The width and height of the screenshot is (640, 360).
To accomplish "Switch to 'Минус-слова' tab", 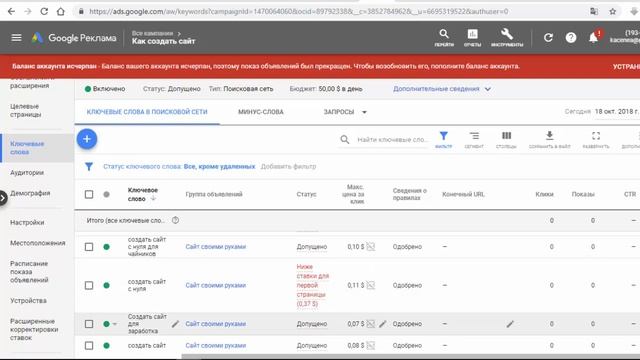I will click(261, 112).
